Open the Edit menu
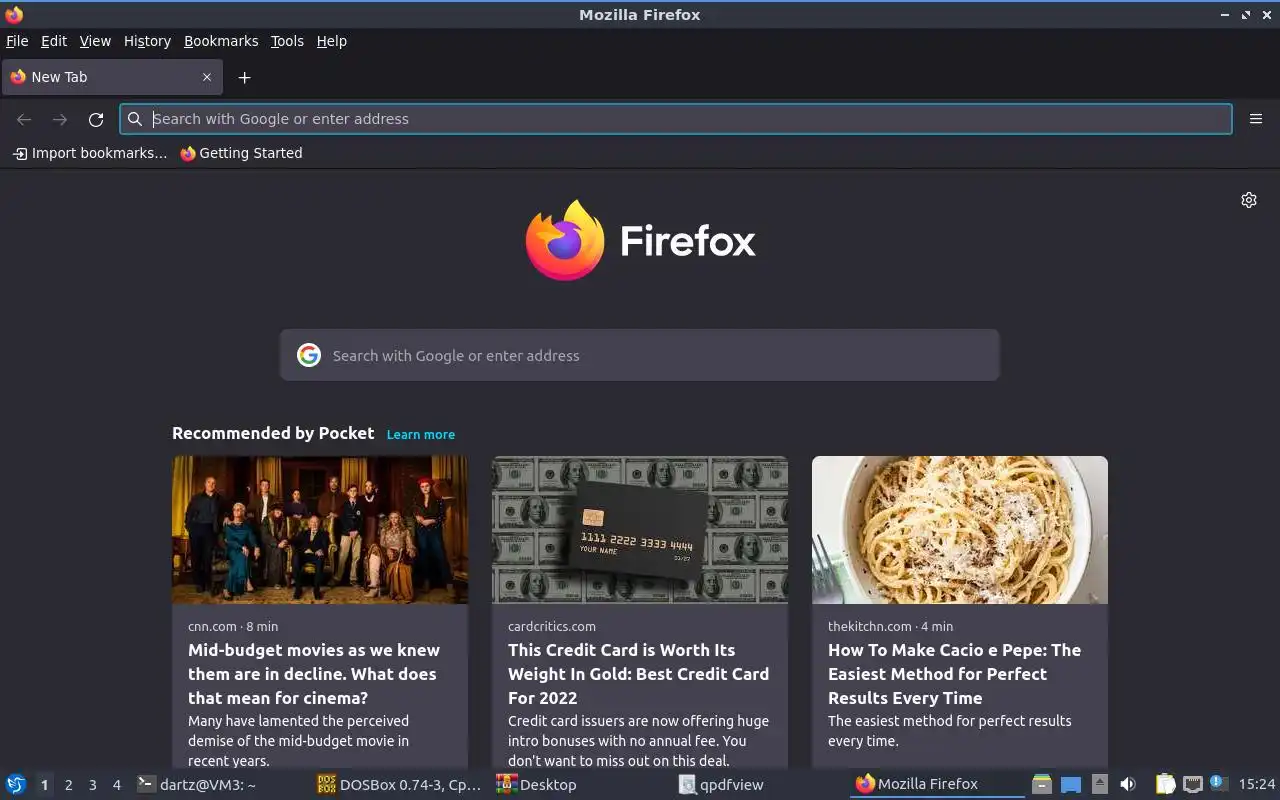Viewport: 1280px width, 800px height. [54, 41]
